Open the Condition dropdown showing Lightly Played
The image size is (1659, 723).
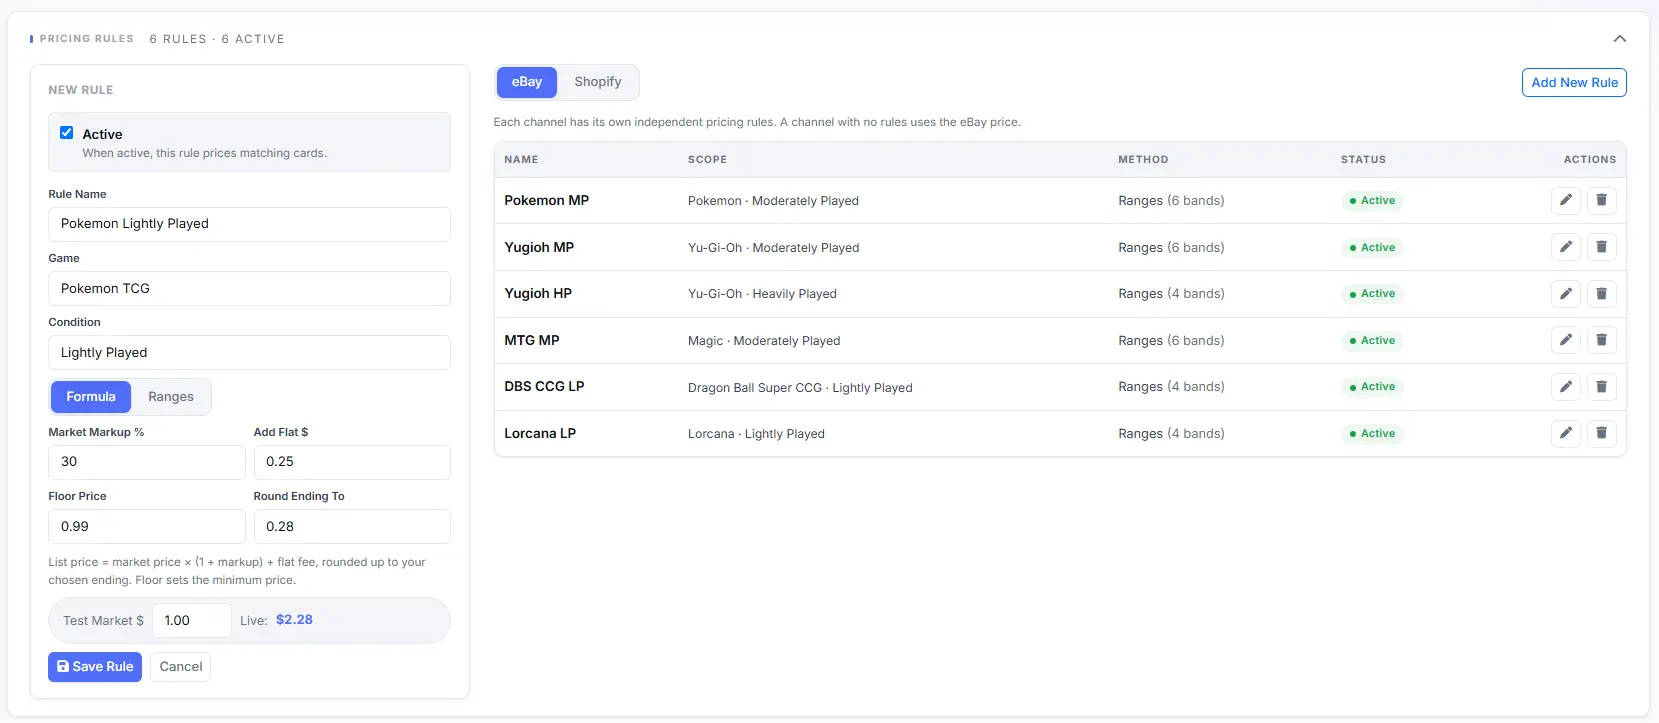tap(249, 352)
